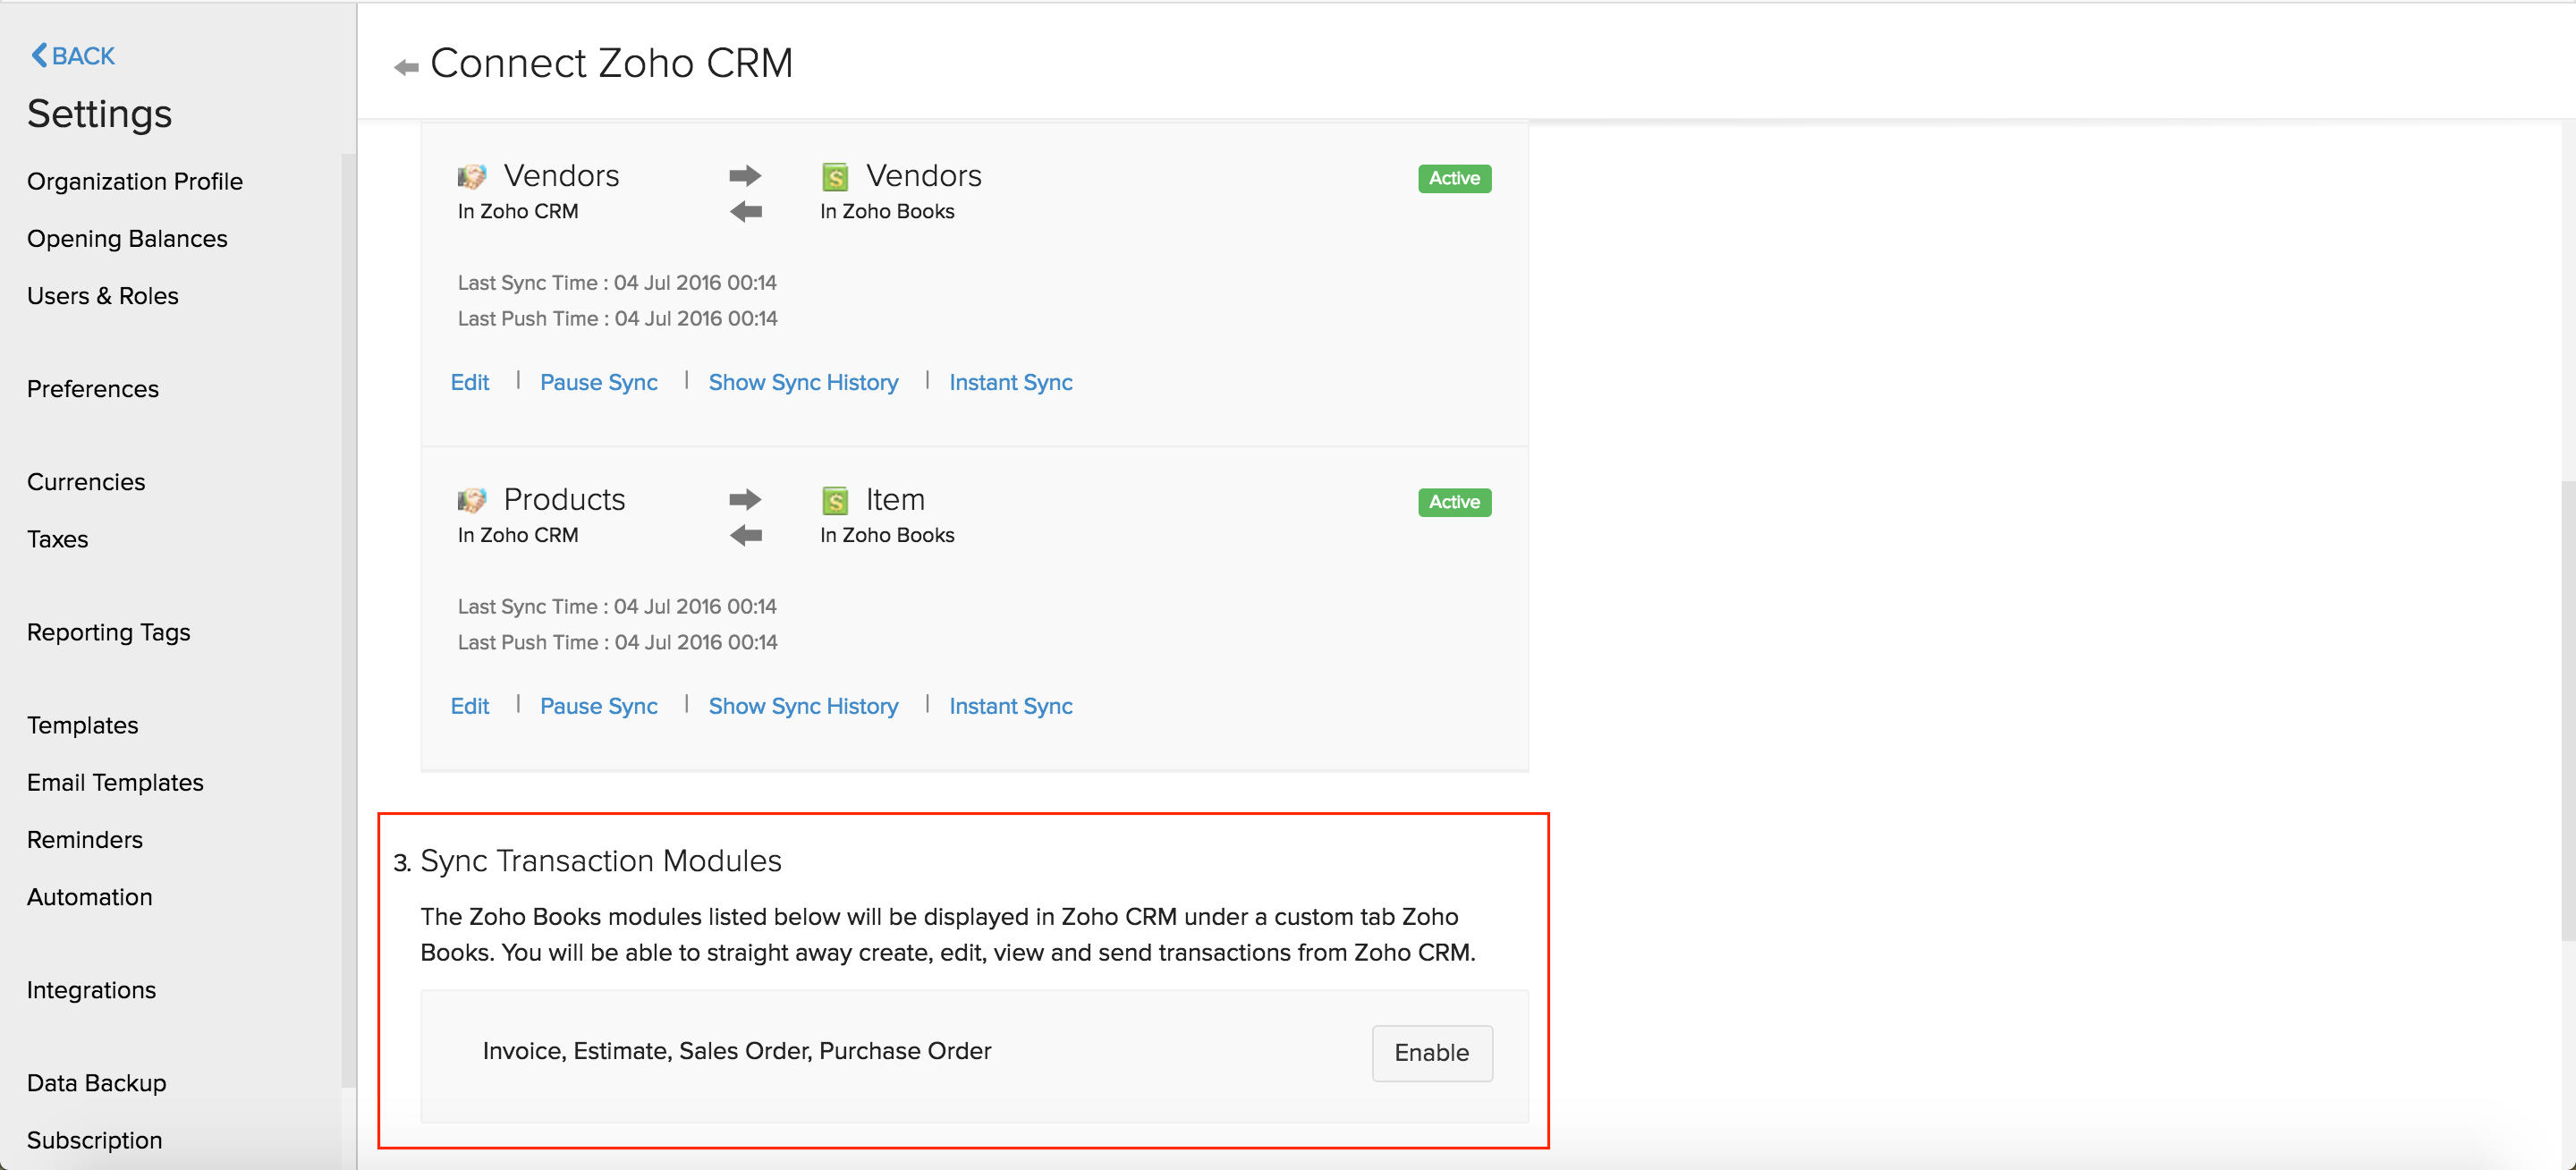Edit the Products to Item sync settings
The height and width of the screenshot is (1170, 2576).
click(x=470, y=705)
